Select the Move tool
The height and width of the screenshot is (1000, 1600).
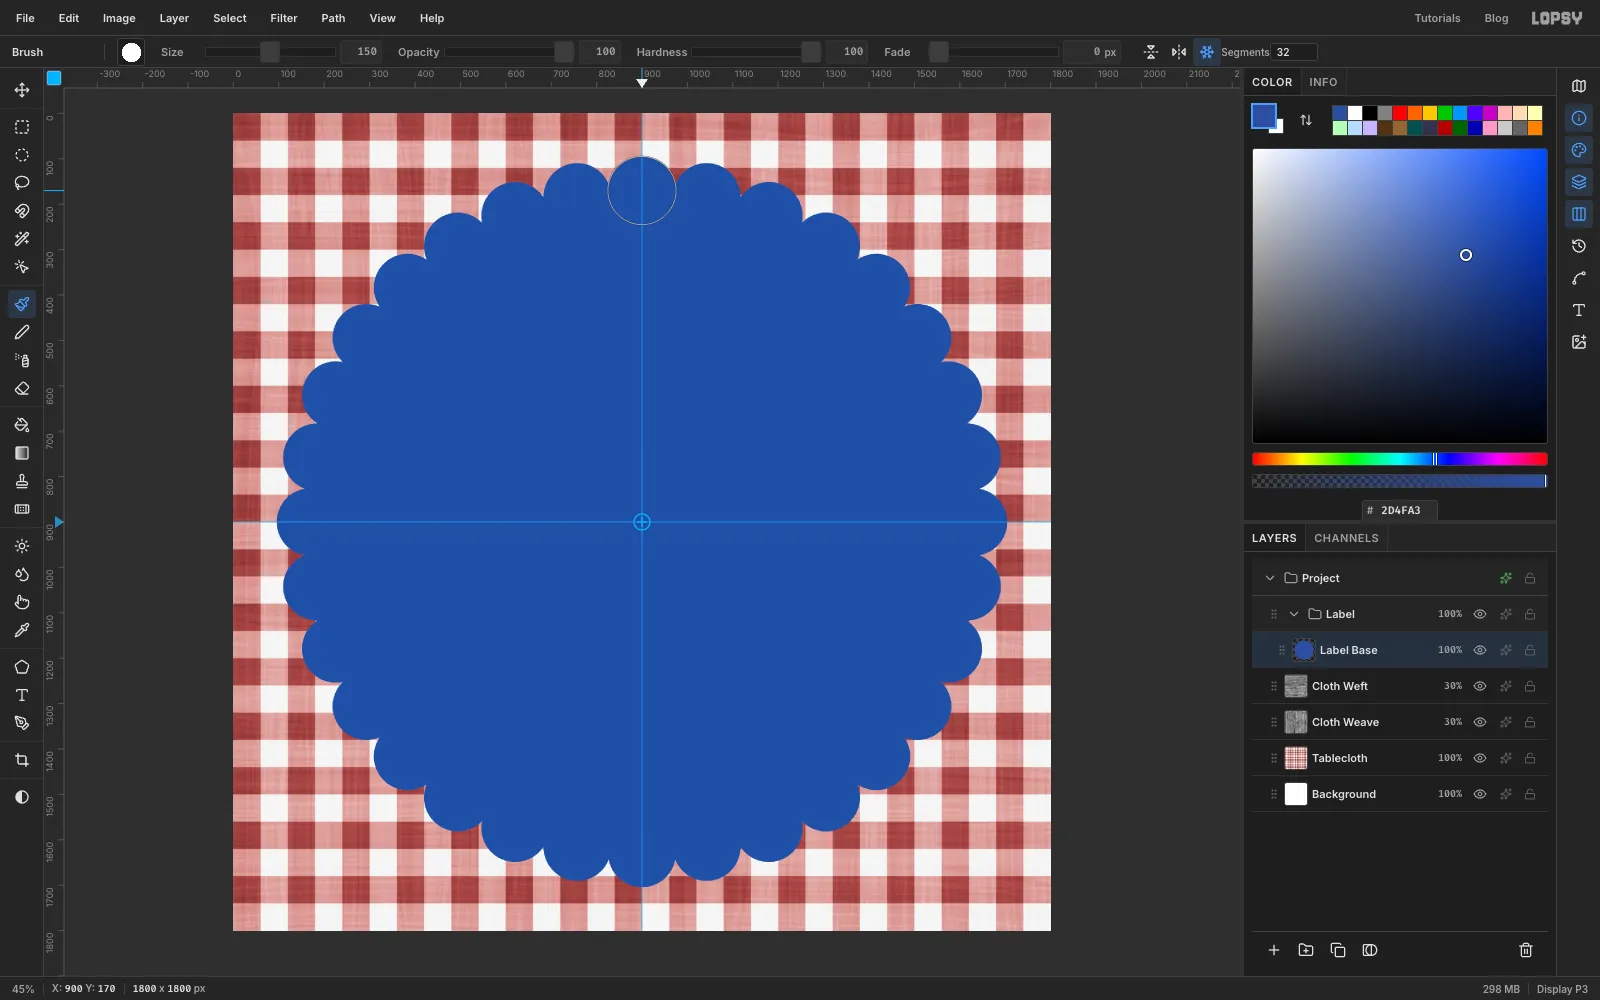(21, 90)
